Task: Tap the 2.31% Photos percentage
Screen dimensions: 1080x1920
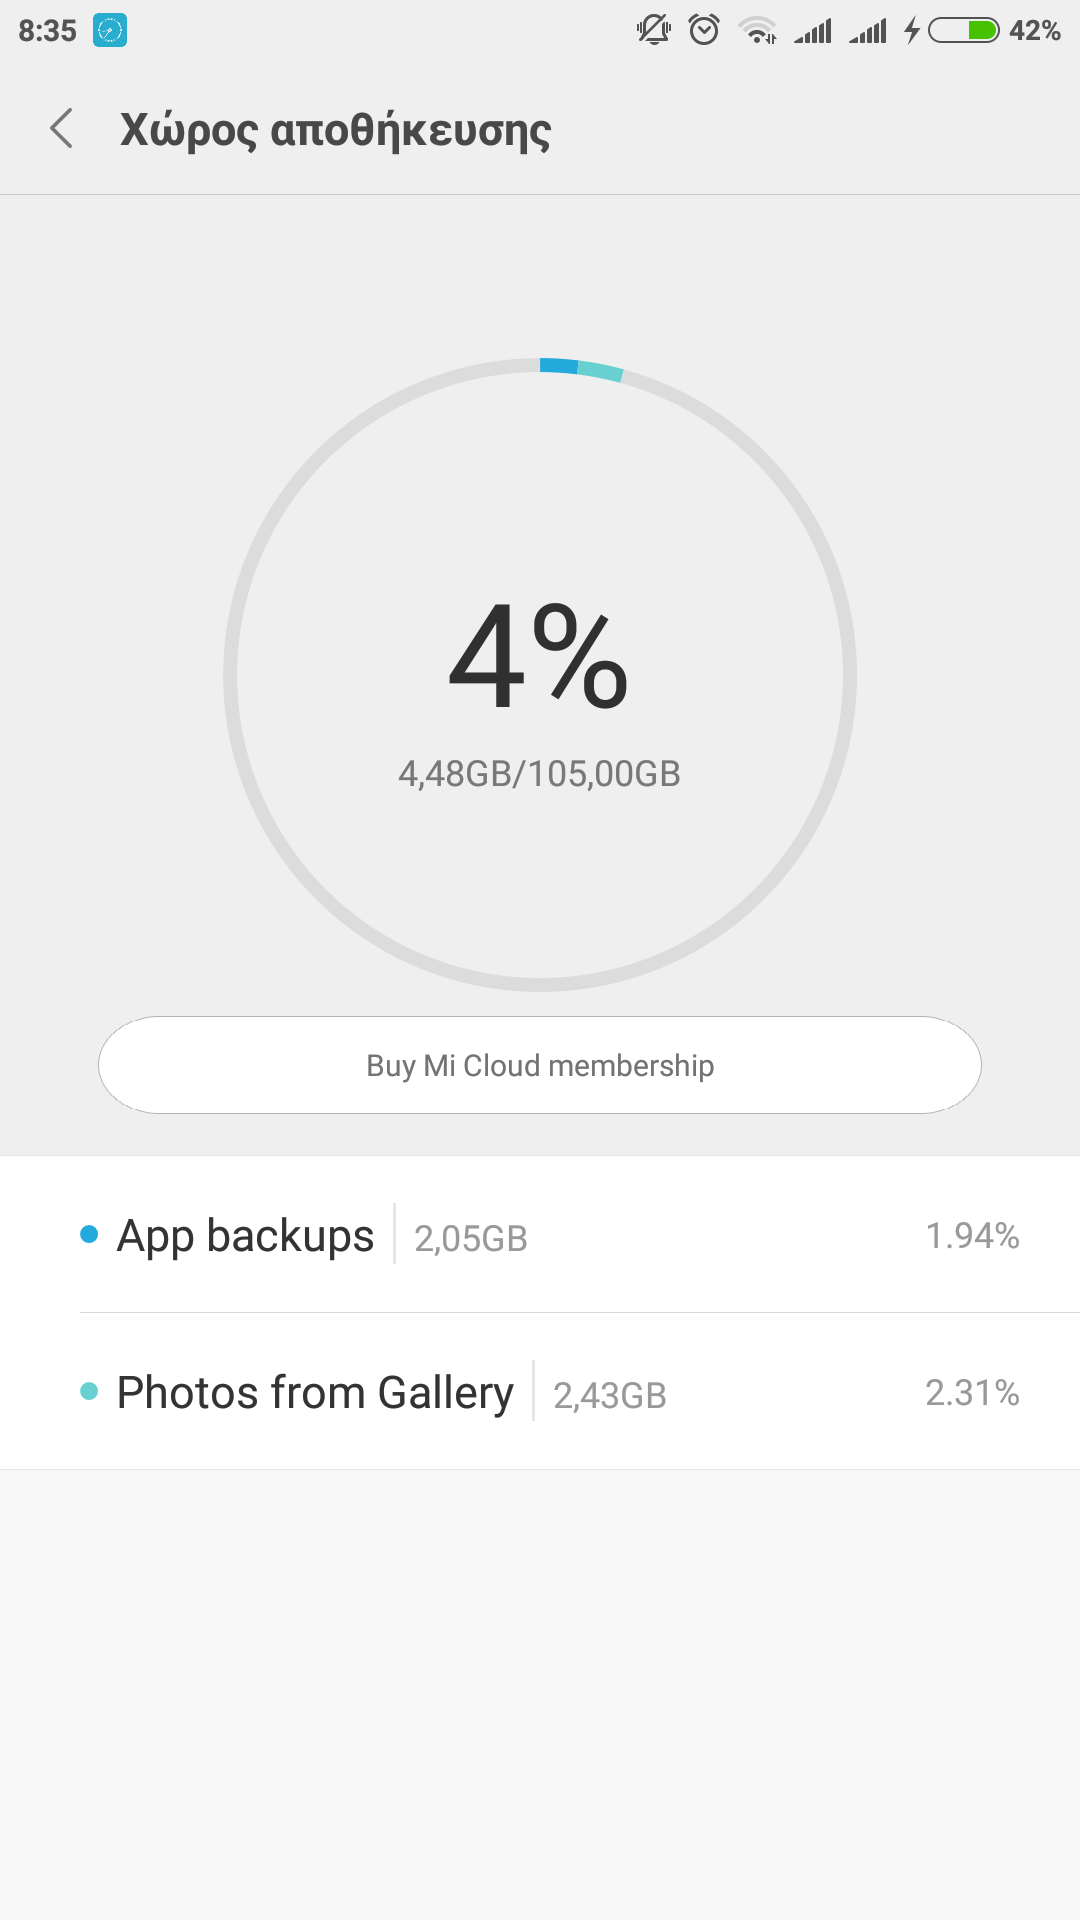Action: (x=972, y=1392)
